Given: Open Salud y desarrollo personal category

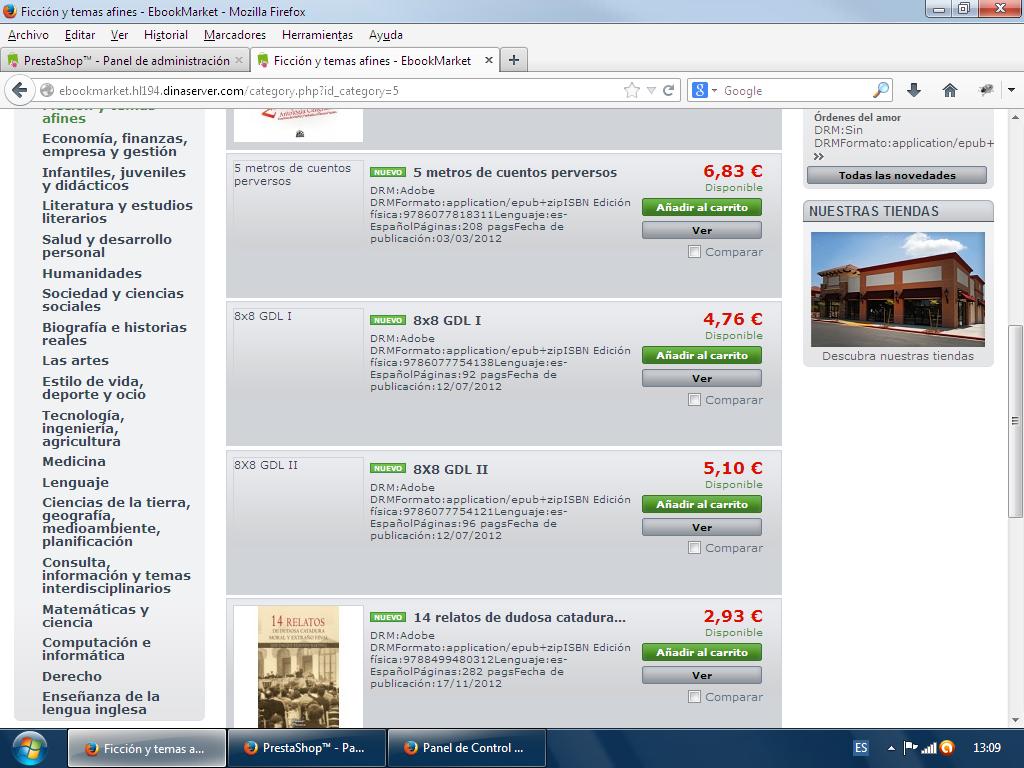Looking at the screenshot, I should [106, 246].
